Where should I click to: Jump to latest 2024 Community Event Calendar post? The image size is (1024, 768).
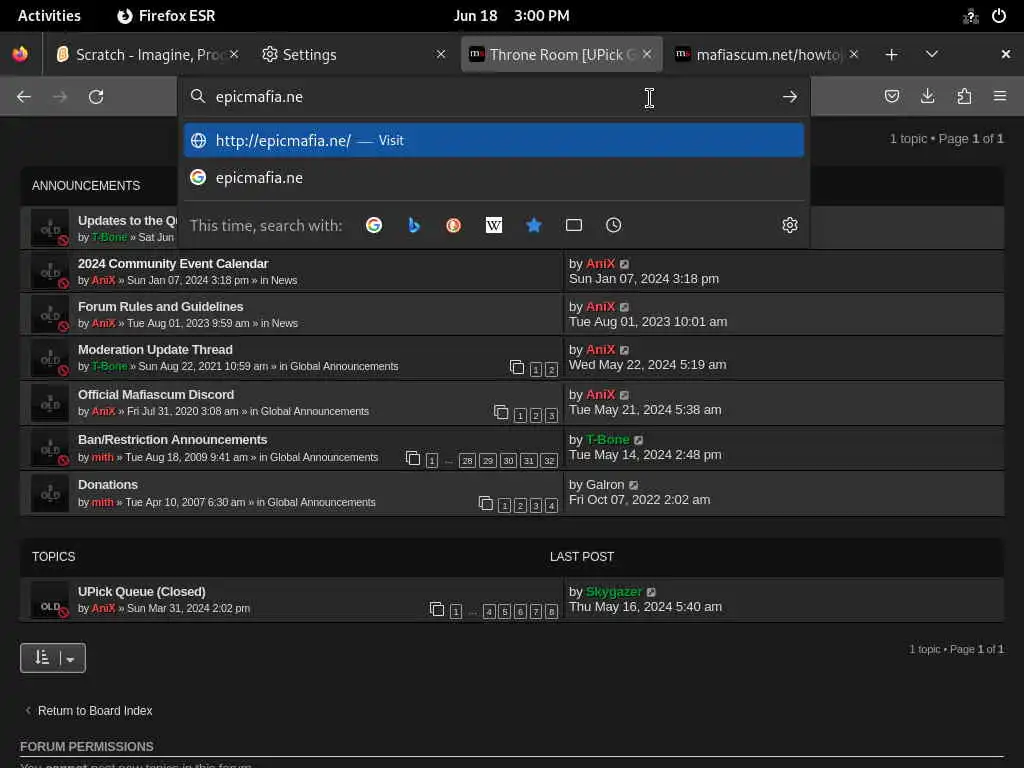(x=624, y=264)
